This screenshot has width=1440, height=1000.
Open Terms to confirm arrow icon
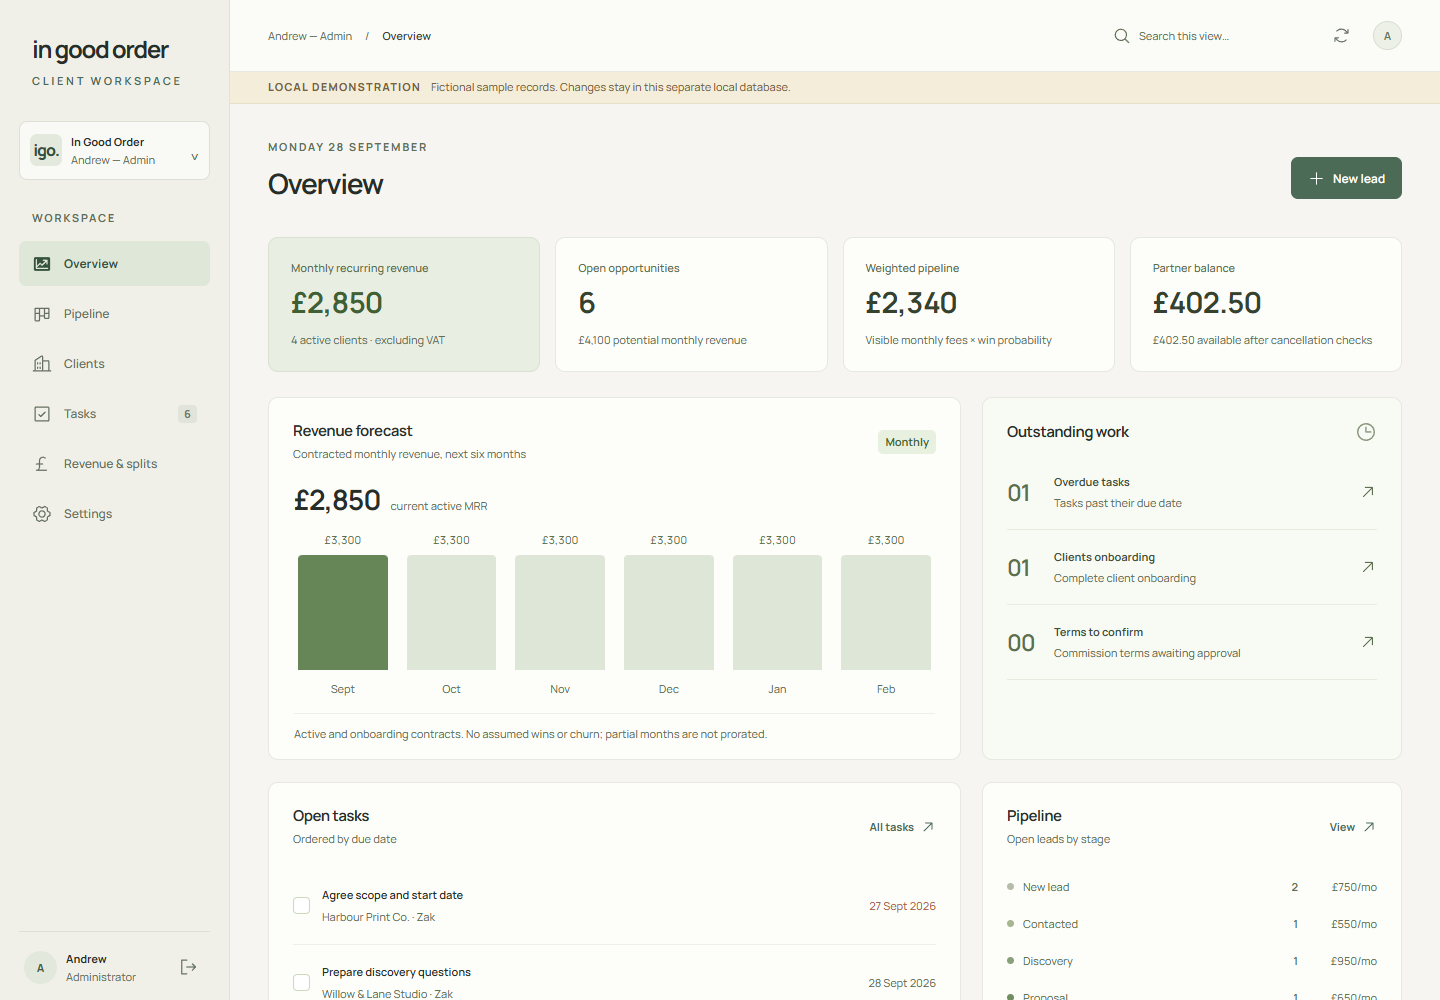click(x=1368, y=642)
